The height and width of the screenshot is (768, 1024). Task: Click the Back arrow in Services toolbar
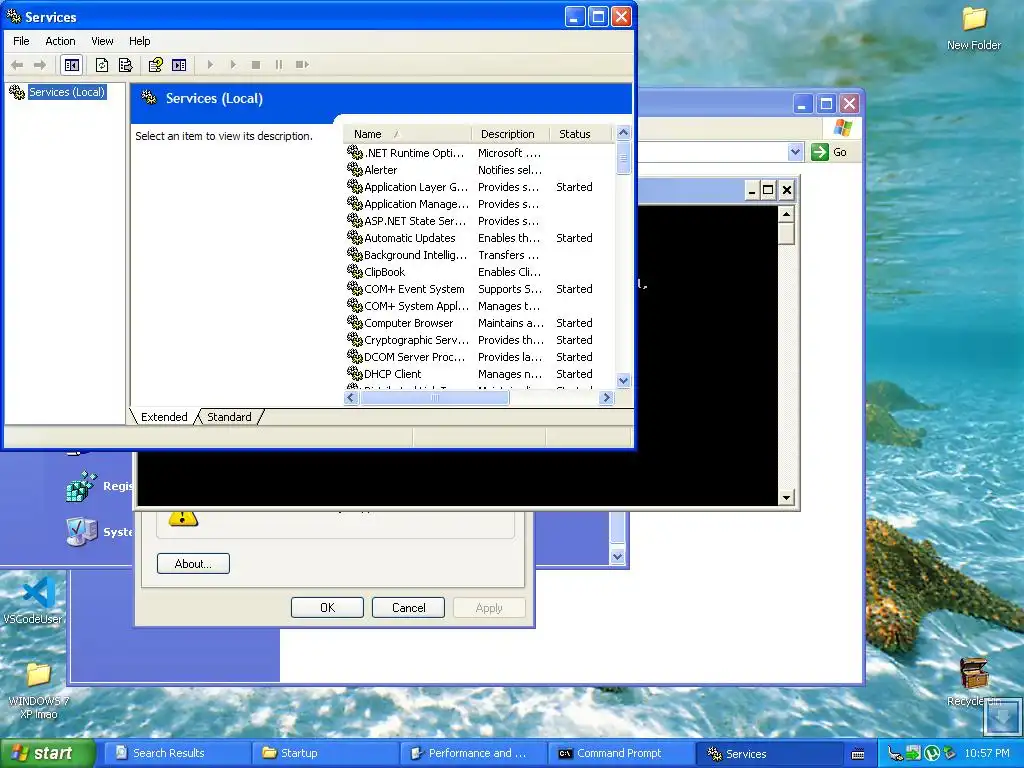click(18, 65)
